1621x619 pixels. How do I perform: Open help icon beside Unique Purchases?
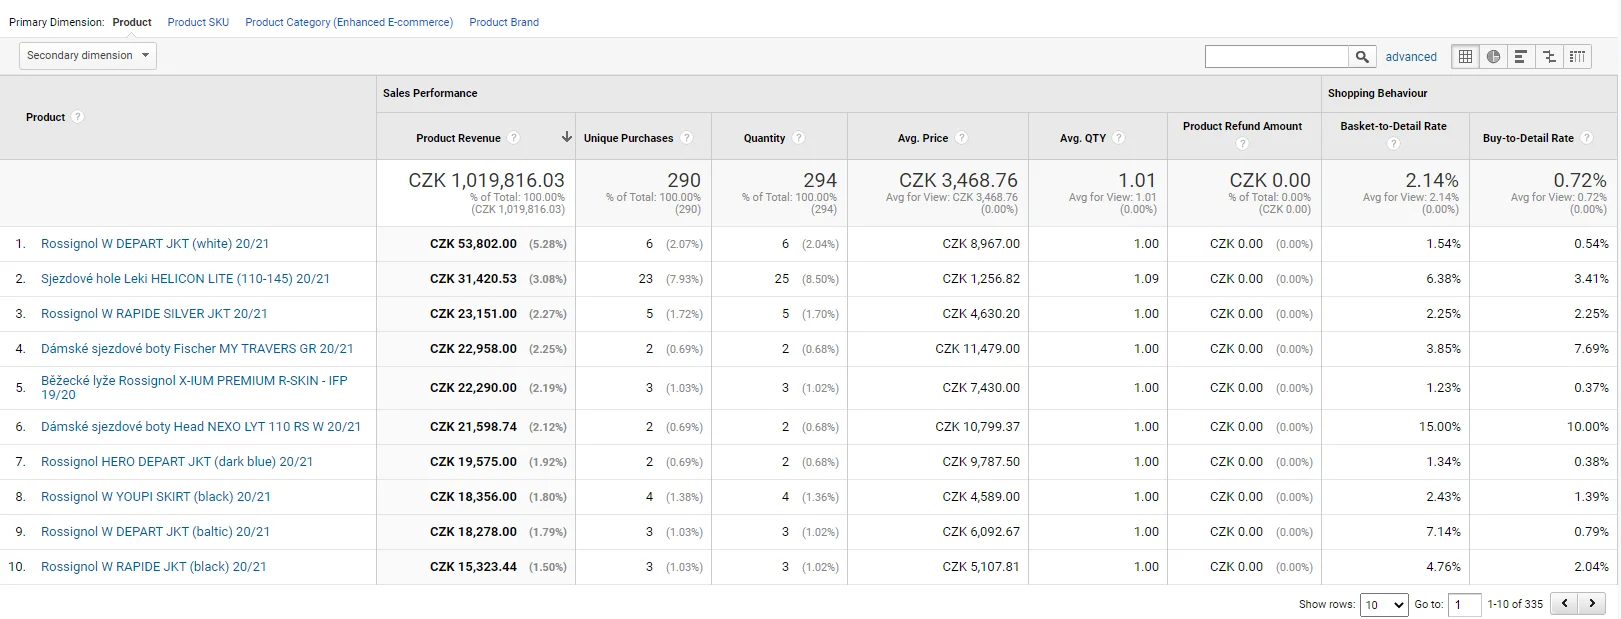point(686,138)
